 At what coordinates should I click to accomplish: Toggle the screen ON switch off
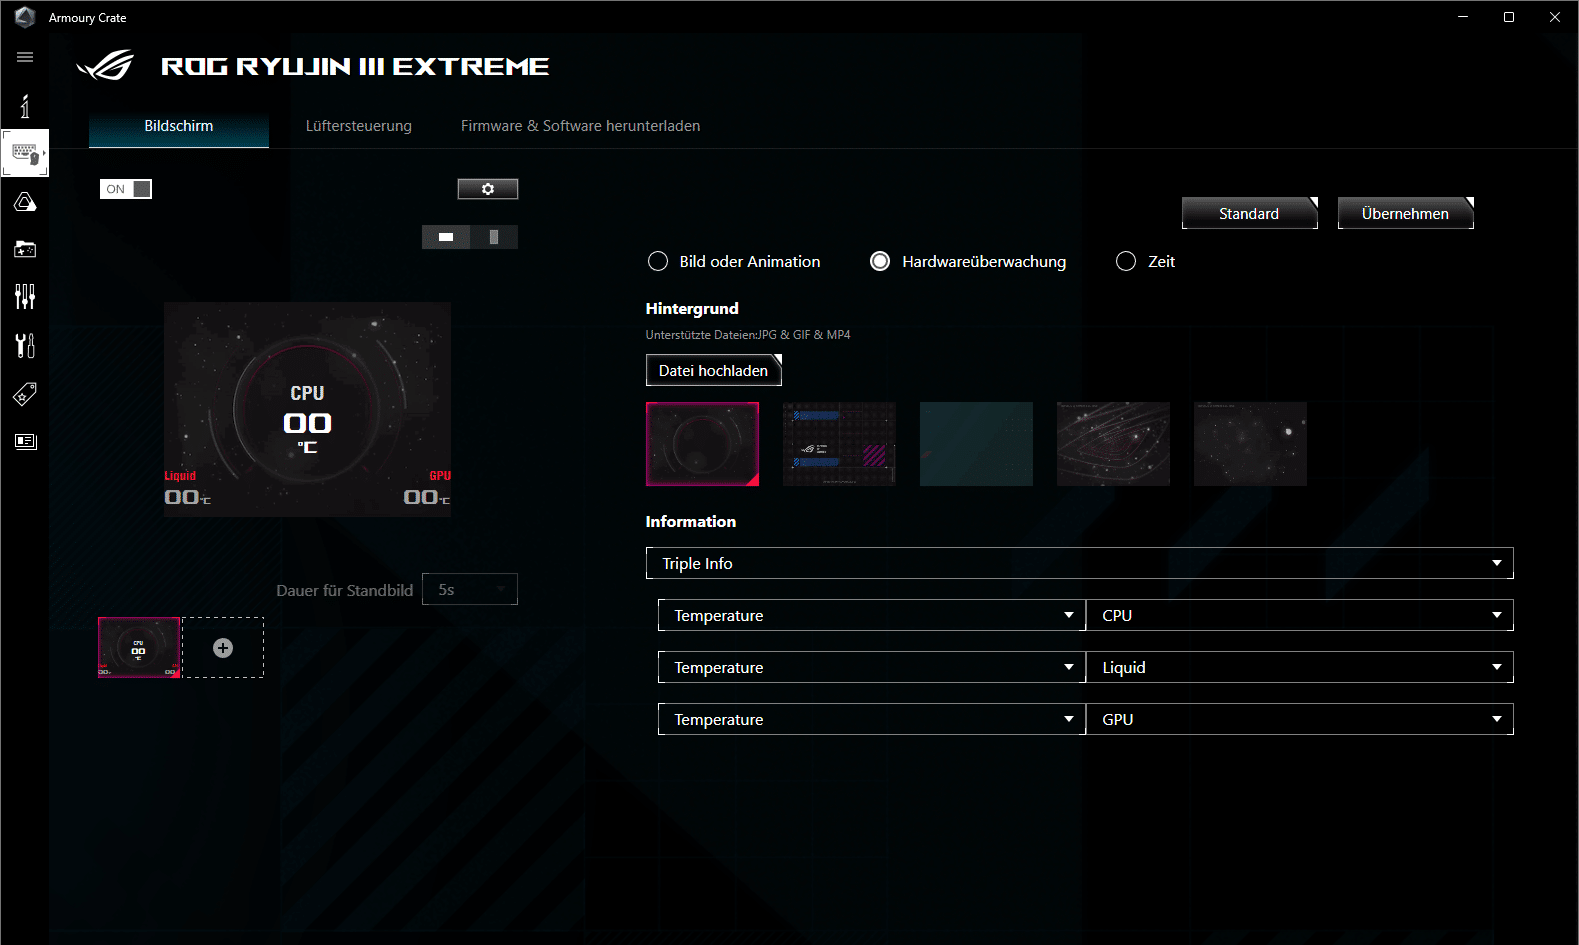(x=126, y=189)
